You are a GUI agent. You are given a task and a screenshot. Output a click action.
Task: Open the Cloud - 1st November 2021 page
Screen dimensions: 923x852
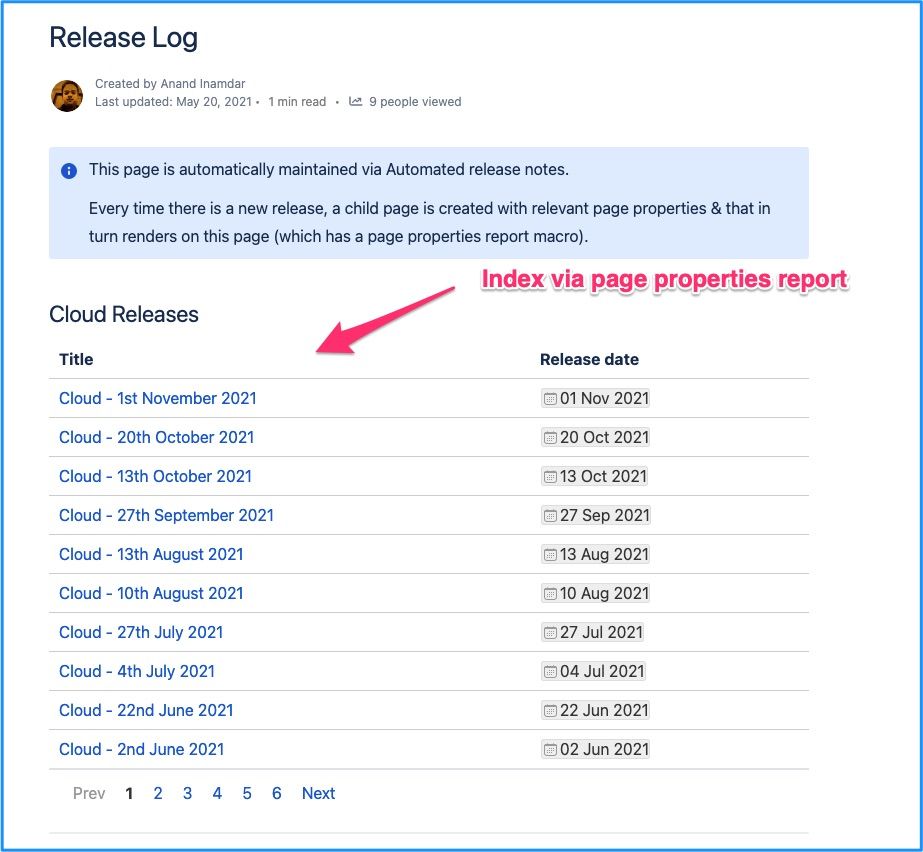pyautogui.click(x=157, y=398)
